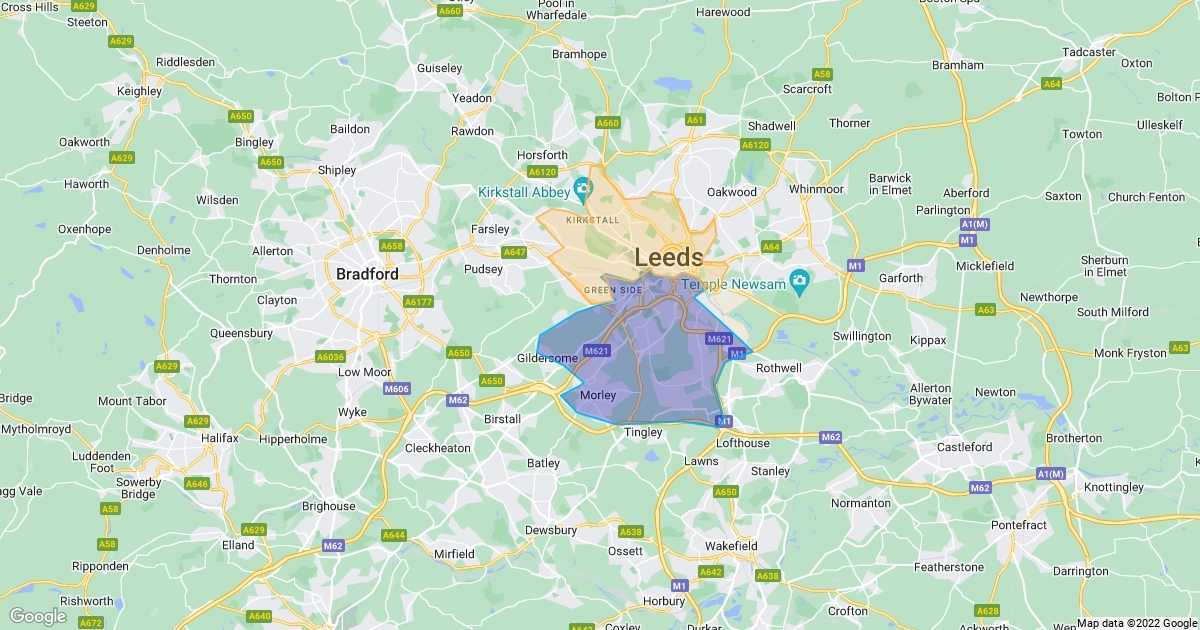Image resolution: width=1200 pixels, height=630 pixels.
Task: Select the Leeds city label
Action: coord(669,257)
